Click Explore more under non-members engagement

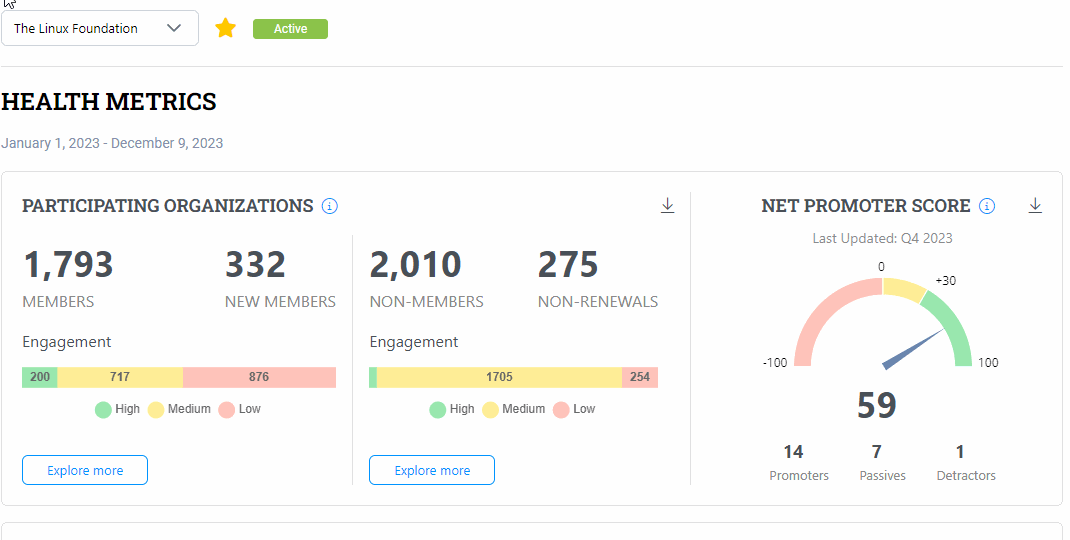(432, 470)
